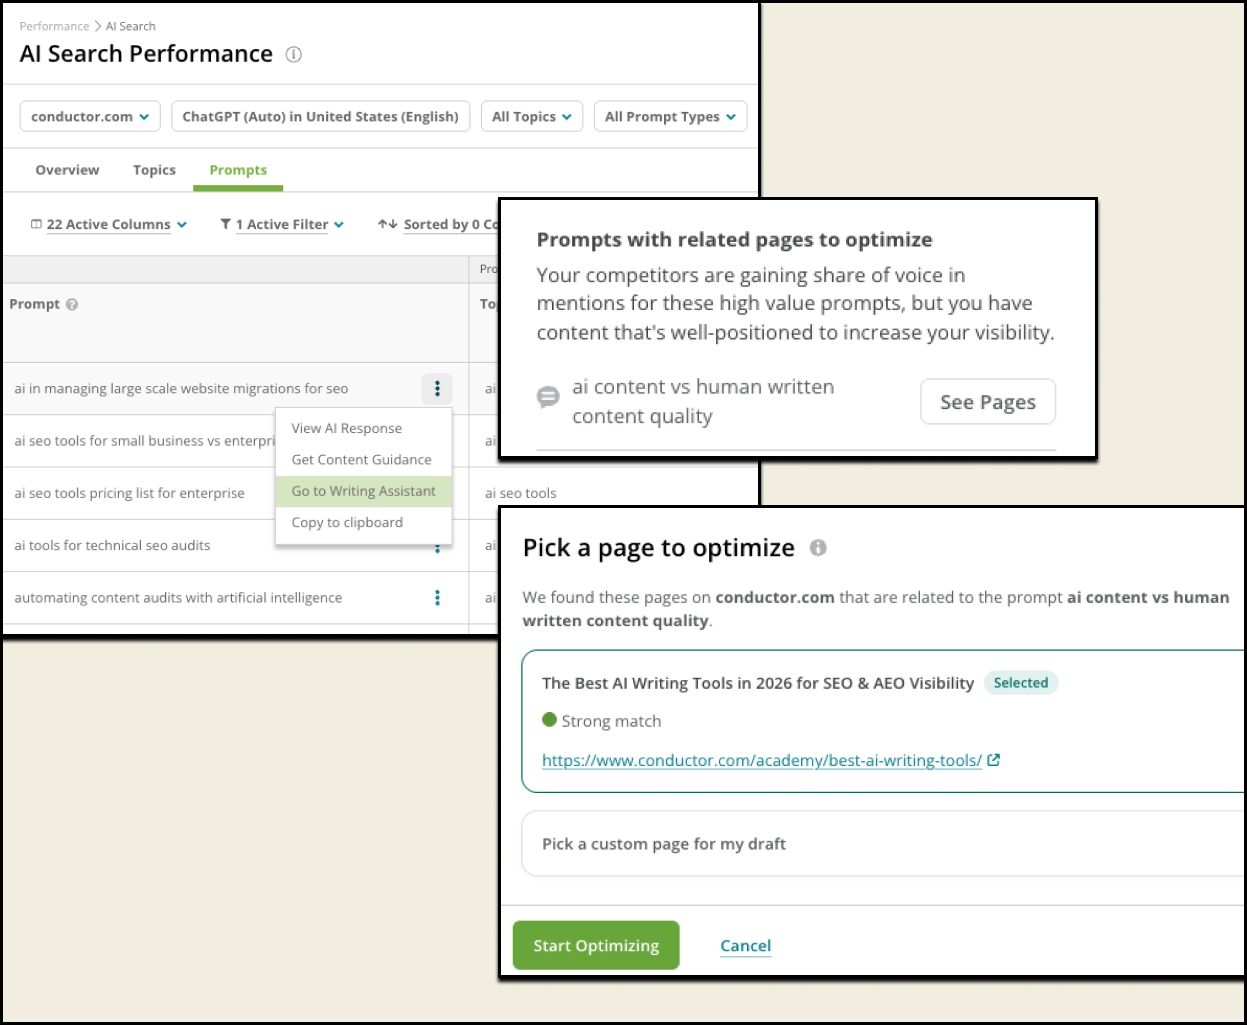Screen dimensions: 1247x1025
Task: Select Go to Writing Assistant menu item
Action: [x=363, y=491]
